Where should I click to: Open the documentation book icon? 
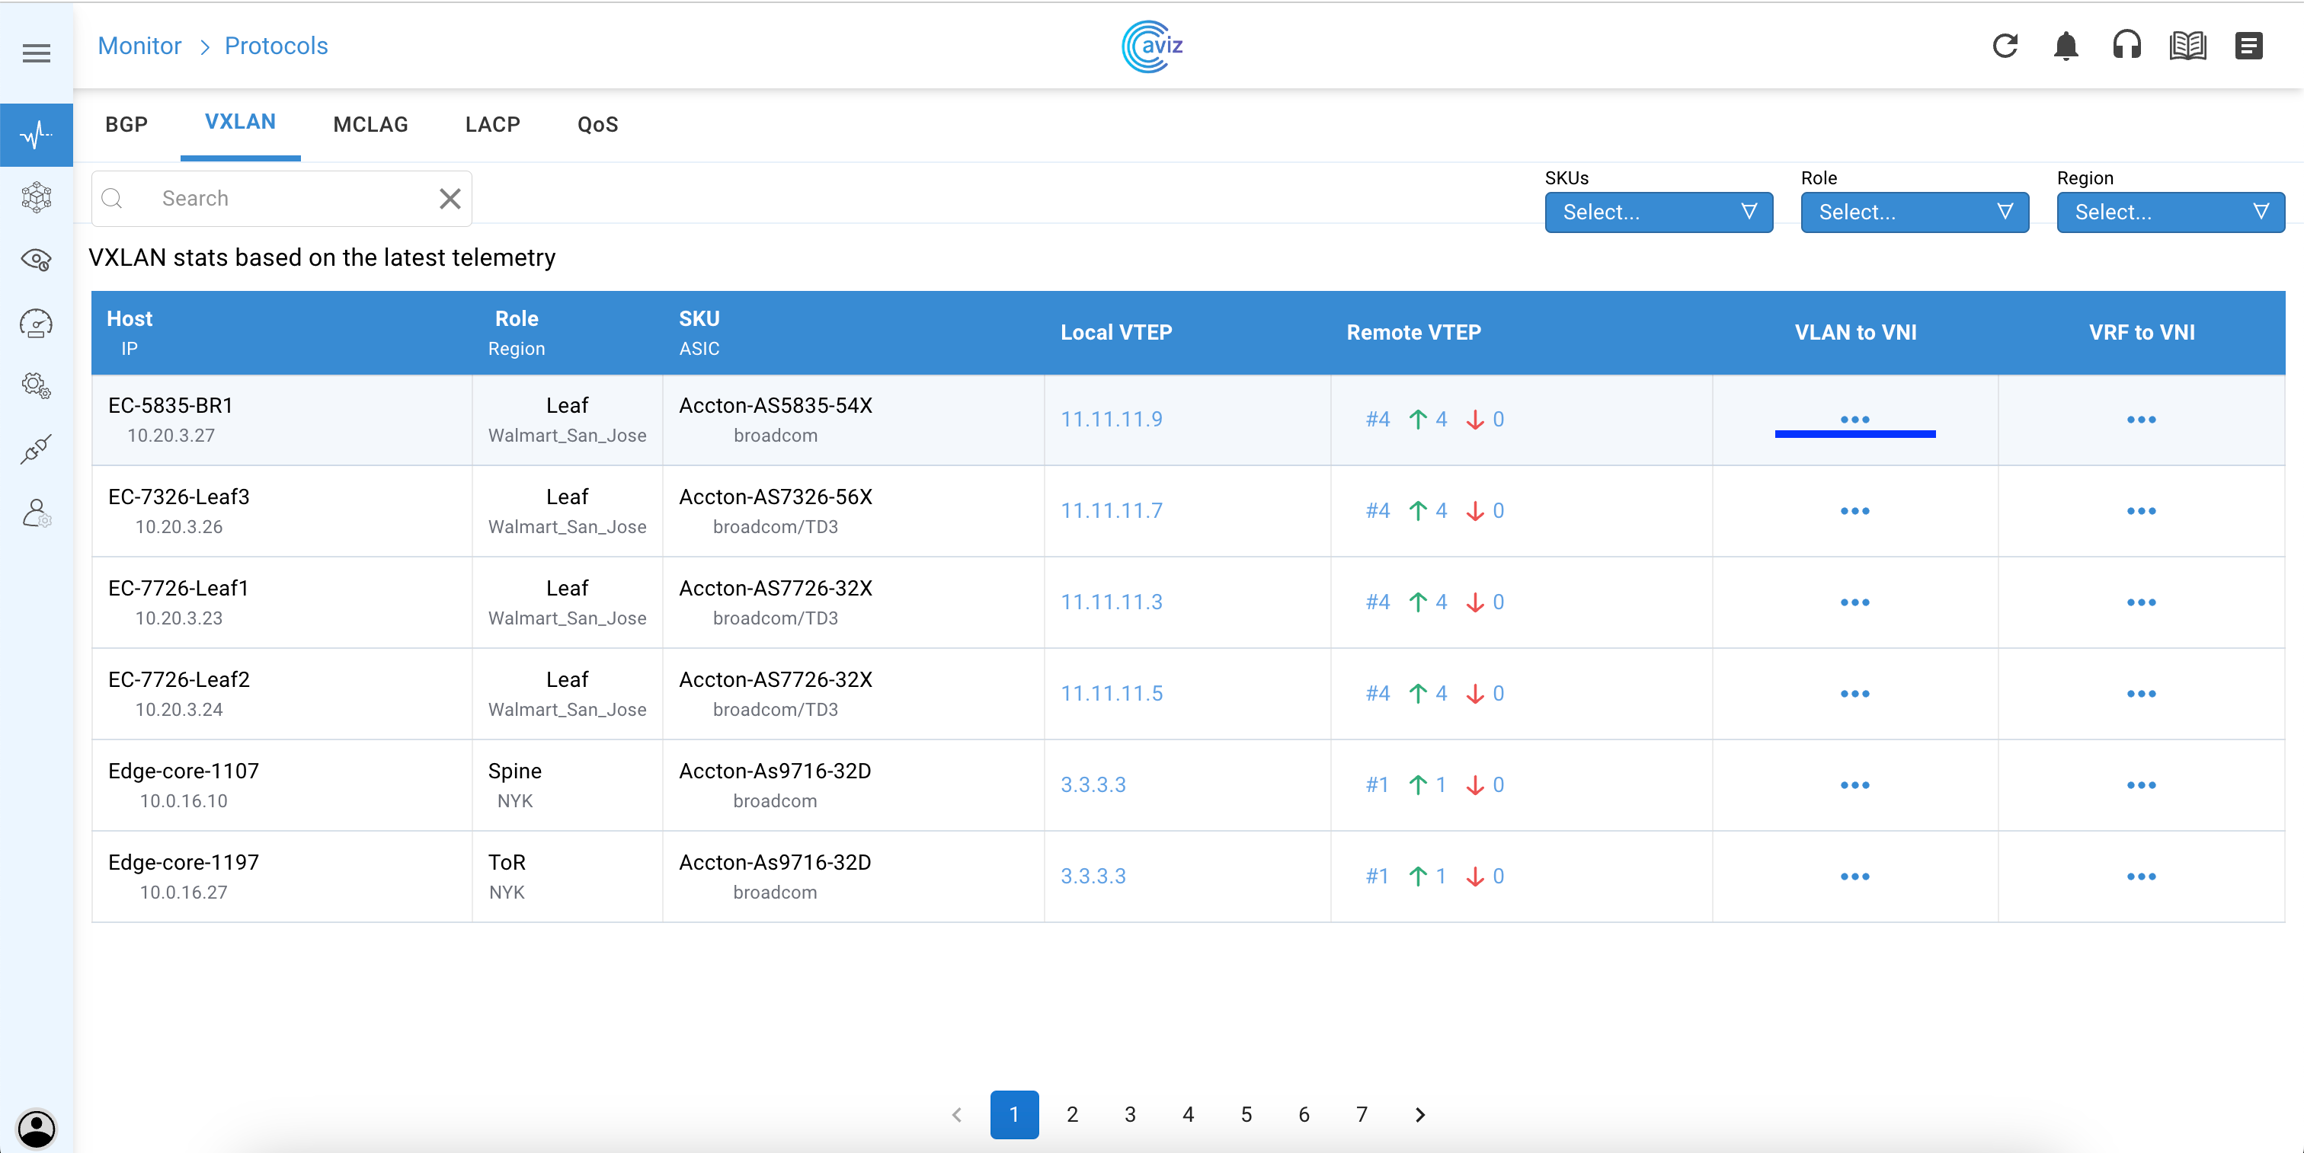coord(2188,46)
